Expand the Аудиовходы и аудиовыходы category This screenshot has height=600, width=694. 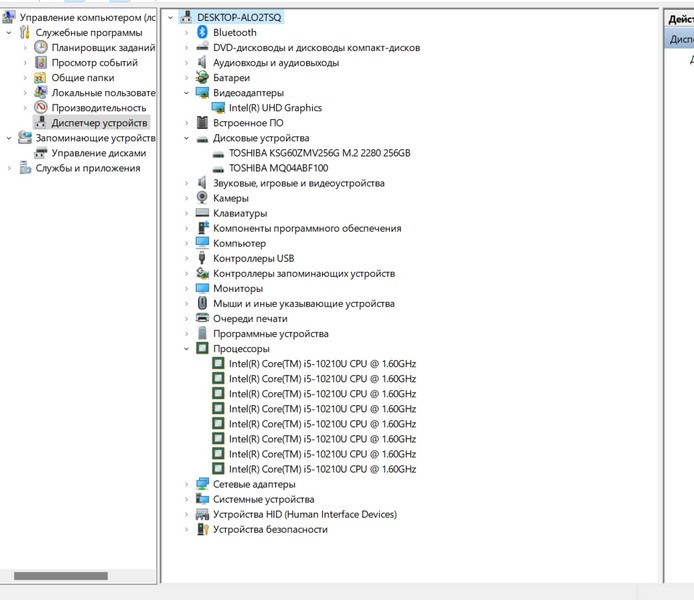pos(186,63)
